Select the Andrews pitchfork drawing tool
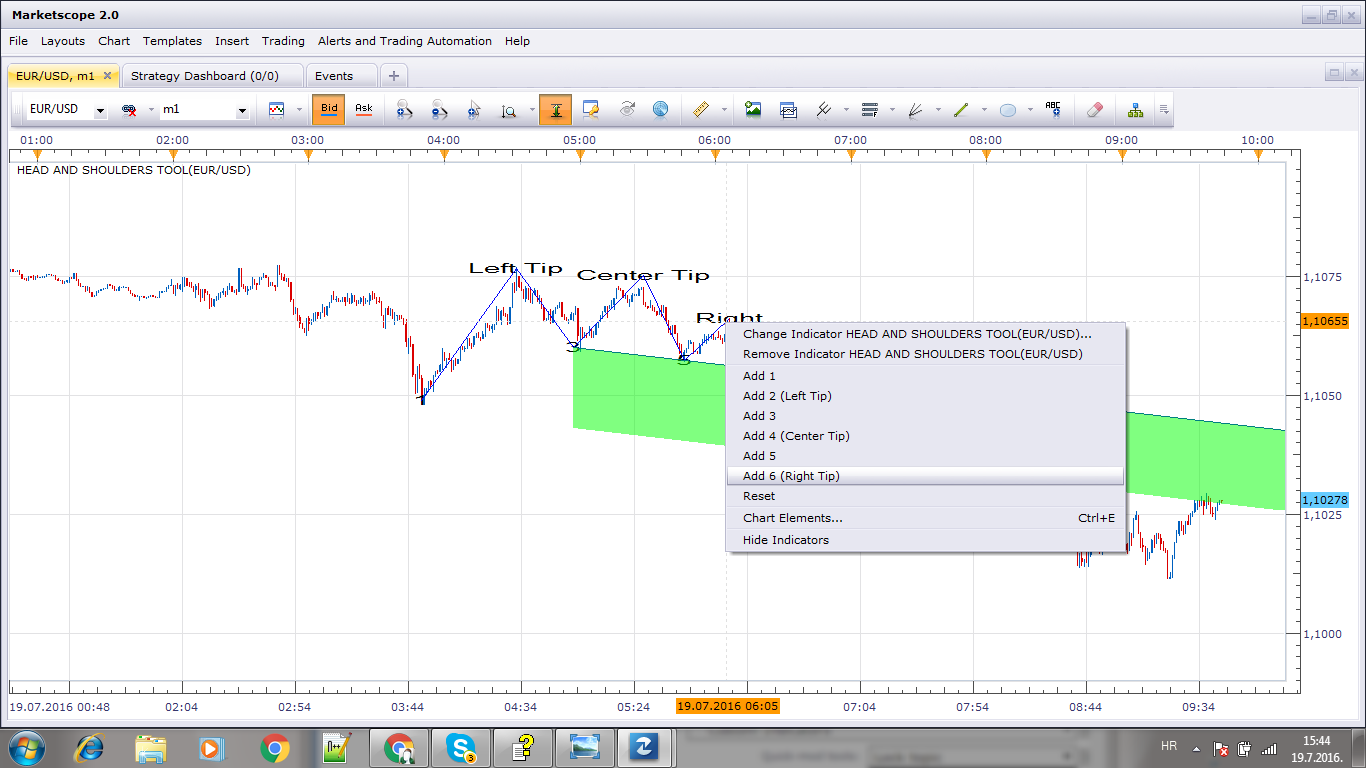 click(x=824, y=109)
